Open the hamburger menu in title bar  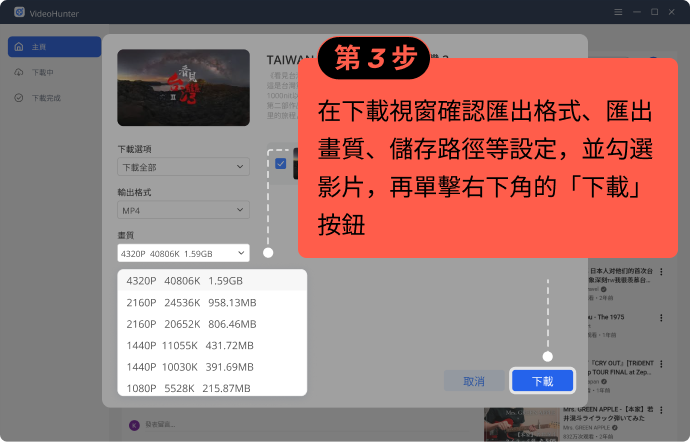pyautogui.click(x=618, y=12)
